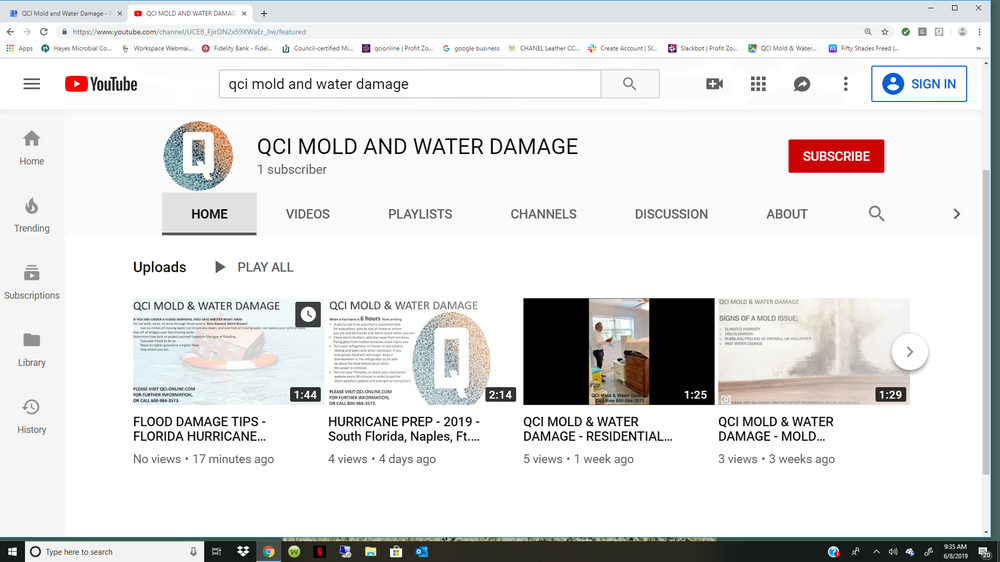This screenshot has width=1000, height=562.
Task: Open Fidelity Bank bookmark
Action: [237, 48]
